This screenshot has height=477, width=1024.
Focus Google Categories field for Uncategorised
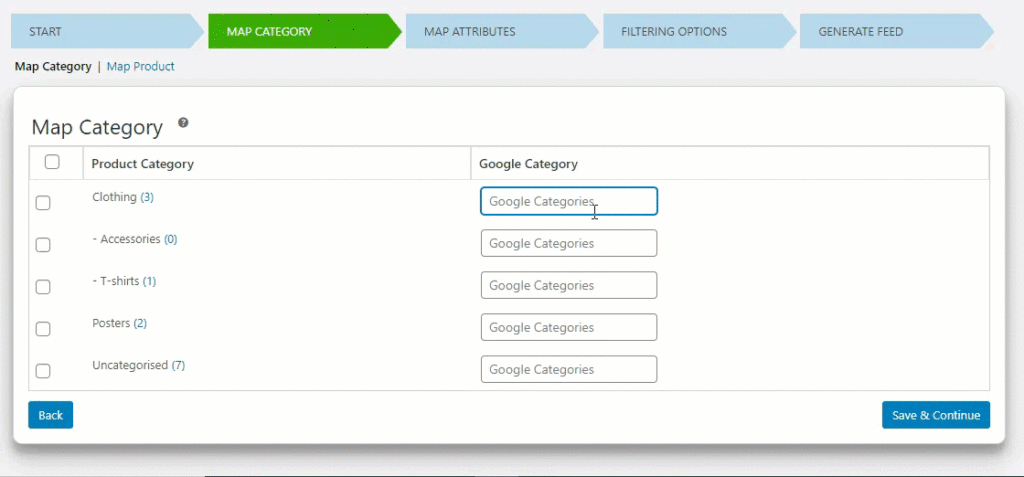(x=569, y=369)
